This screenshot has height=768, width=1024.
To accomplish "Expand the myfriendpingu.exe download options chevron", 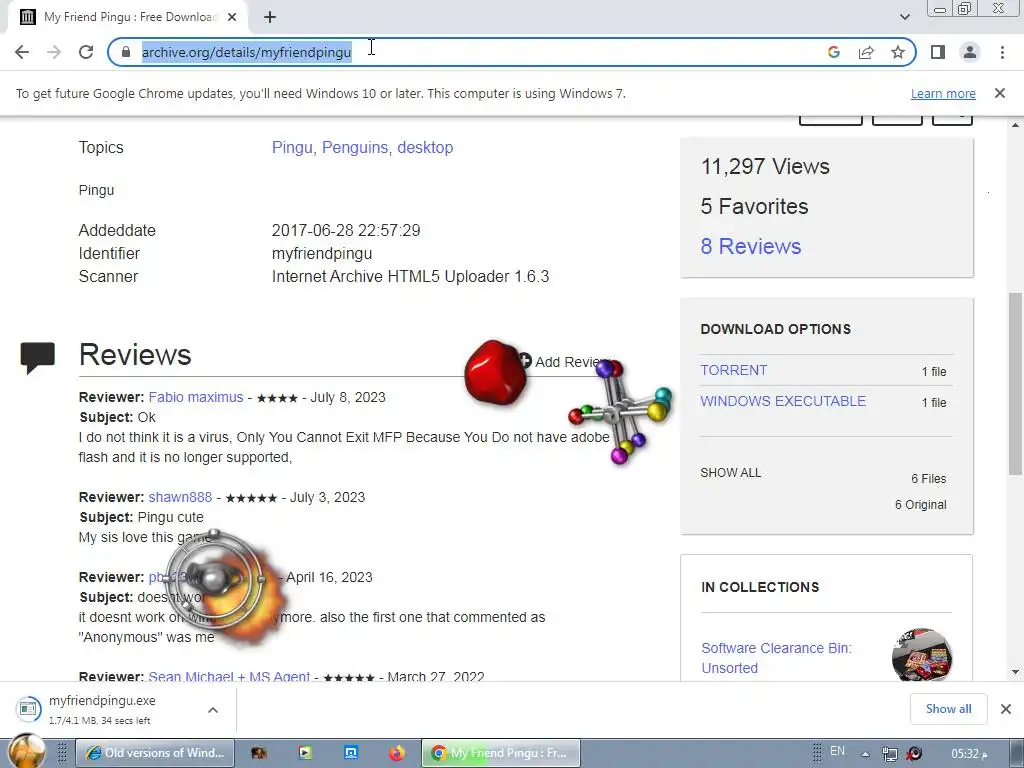I will 213,710.
